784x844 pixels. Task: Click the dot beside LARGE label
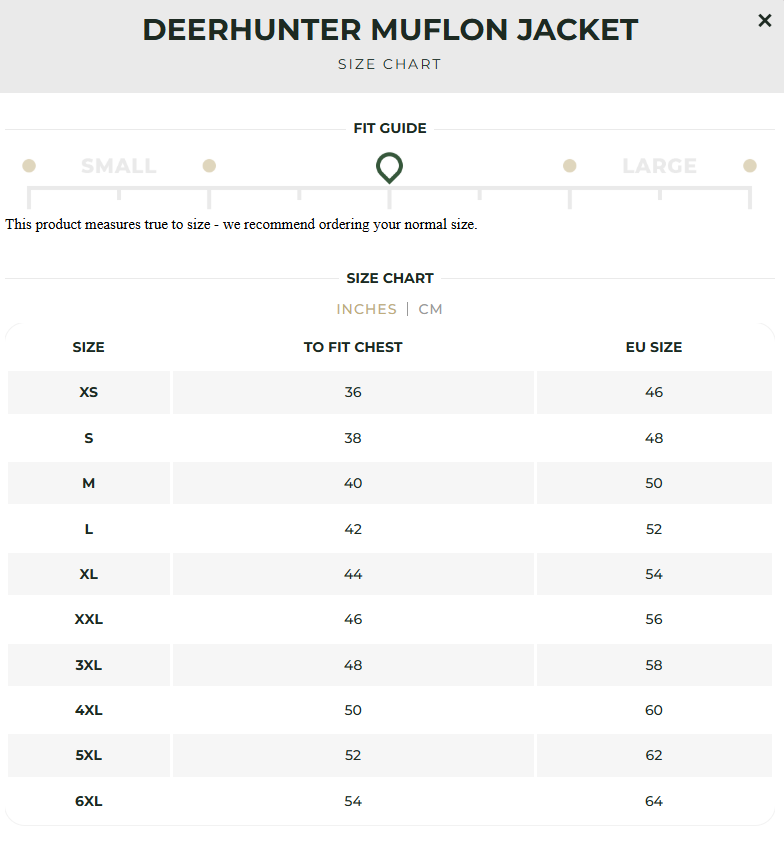pos(569,165)
